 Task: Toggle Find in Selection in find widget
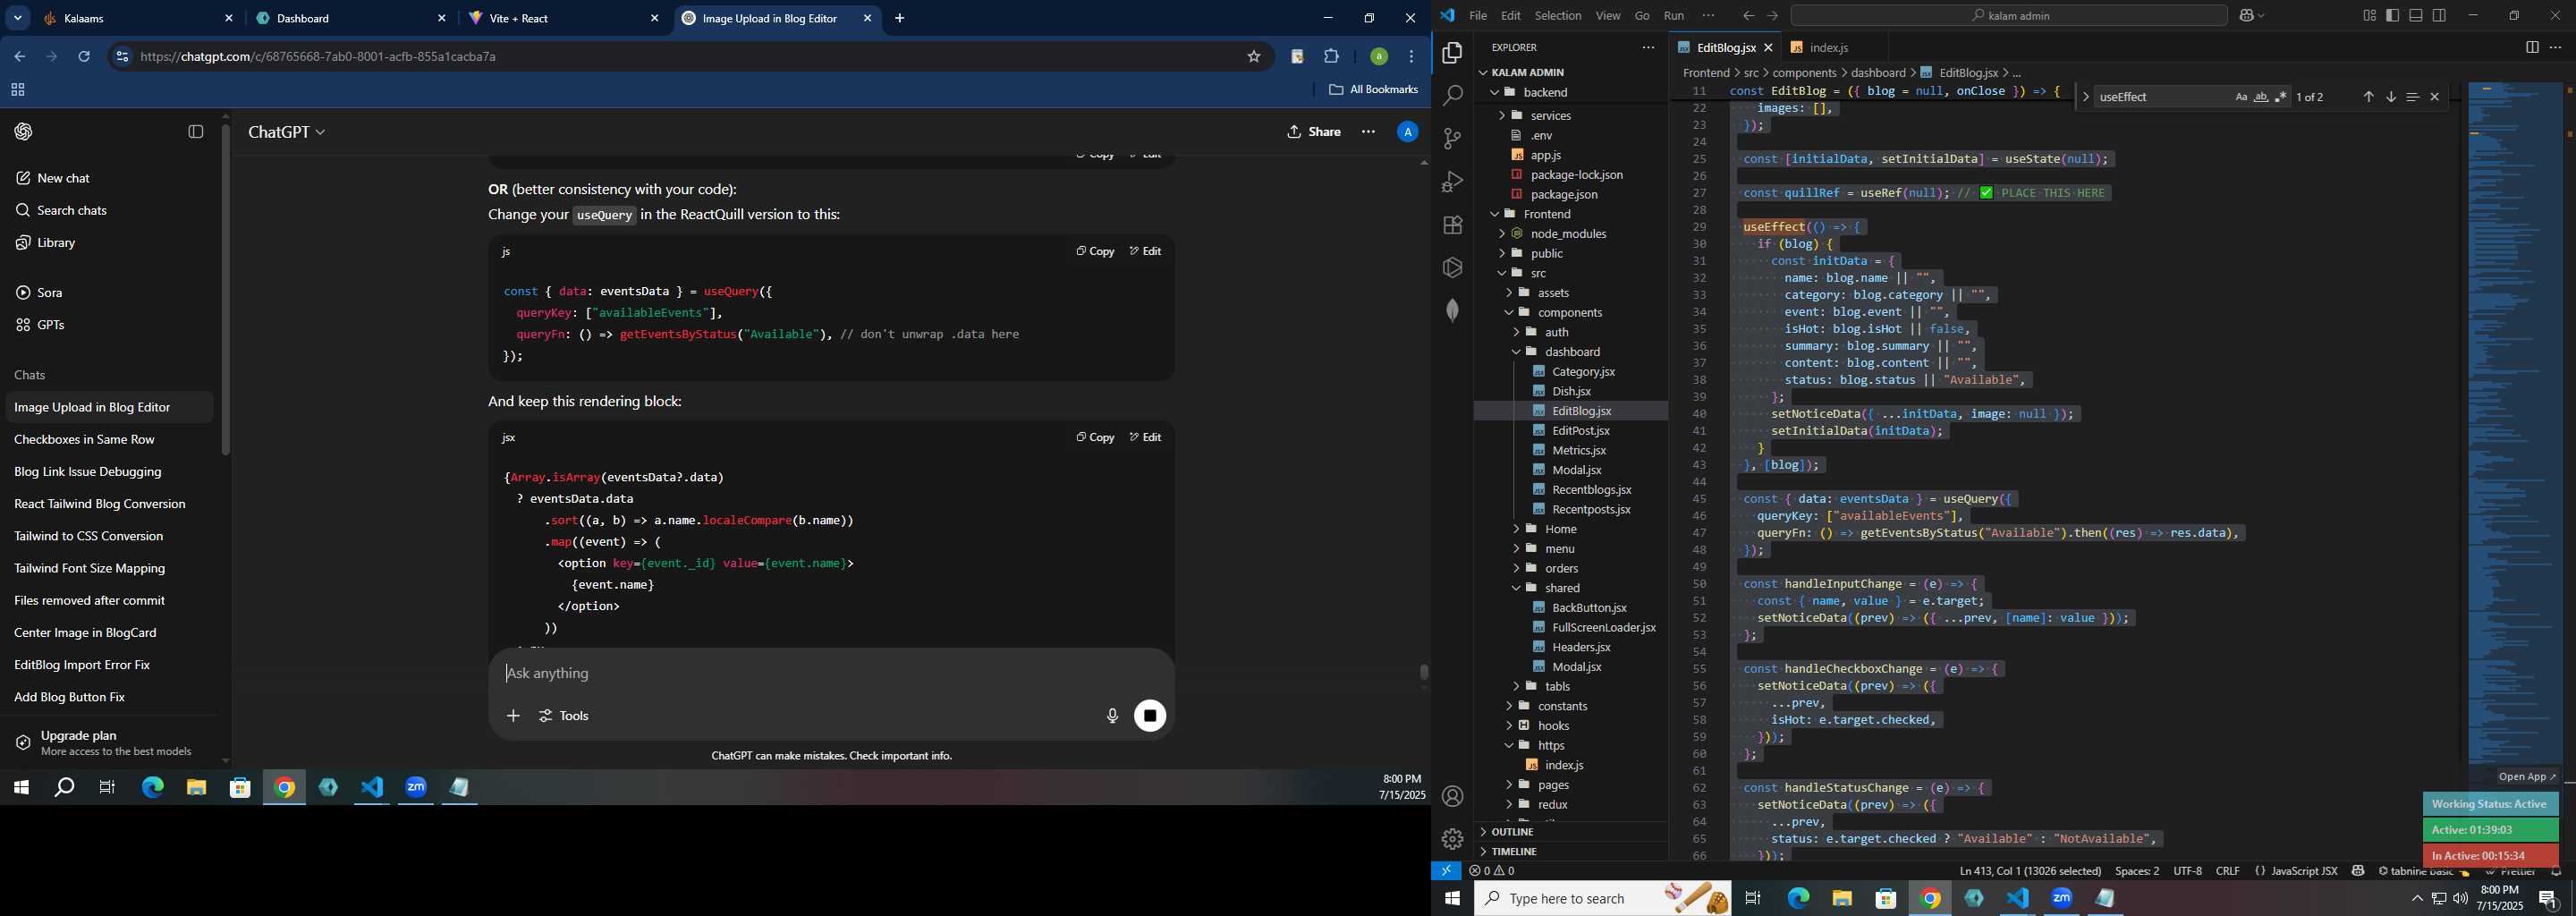[2413, 97]
